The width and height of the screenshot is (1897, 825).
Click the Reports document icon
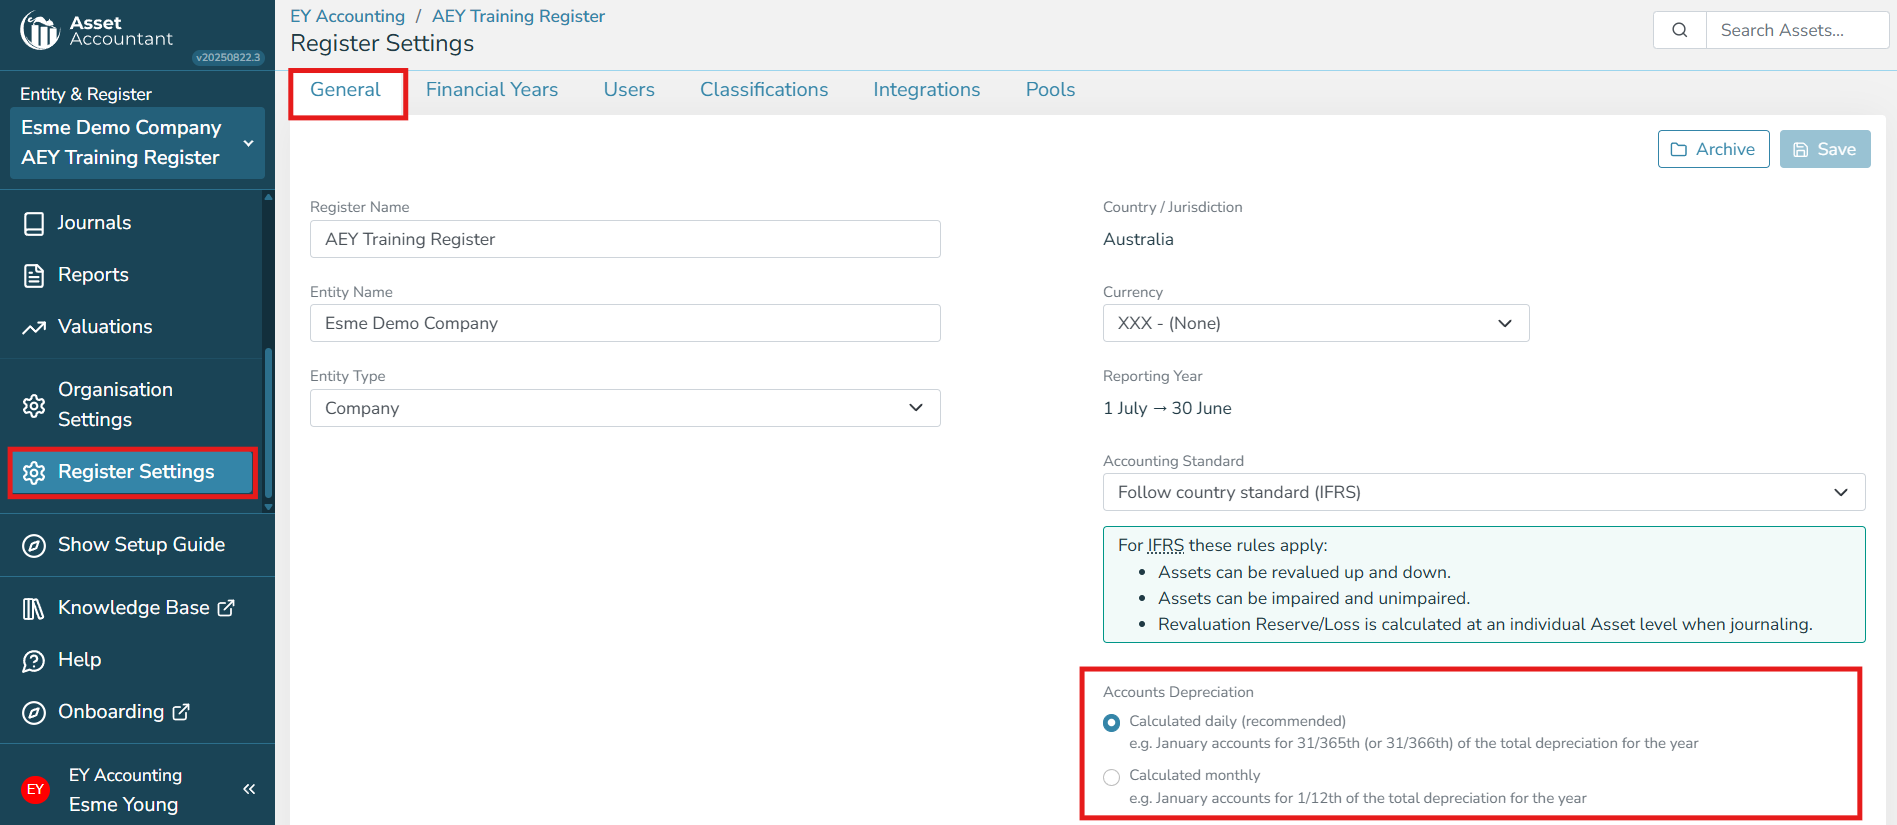click(x=34, y=275)
